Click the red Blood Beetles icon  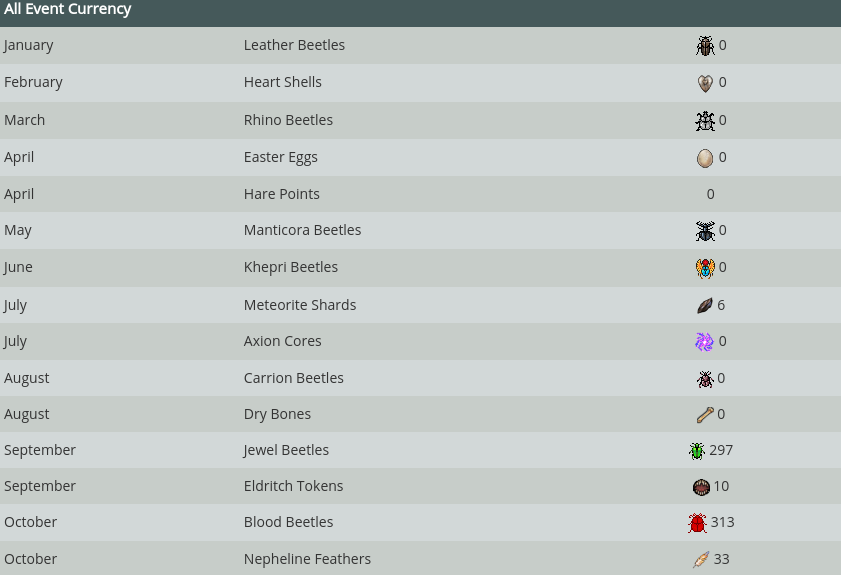tap(697, 523)
